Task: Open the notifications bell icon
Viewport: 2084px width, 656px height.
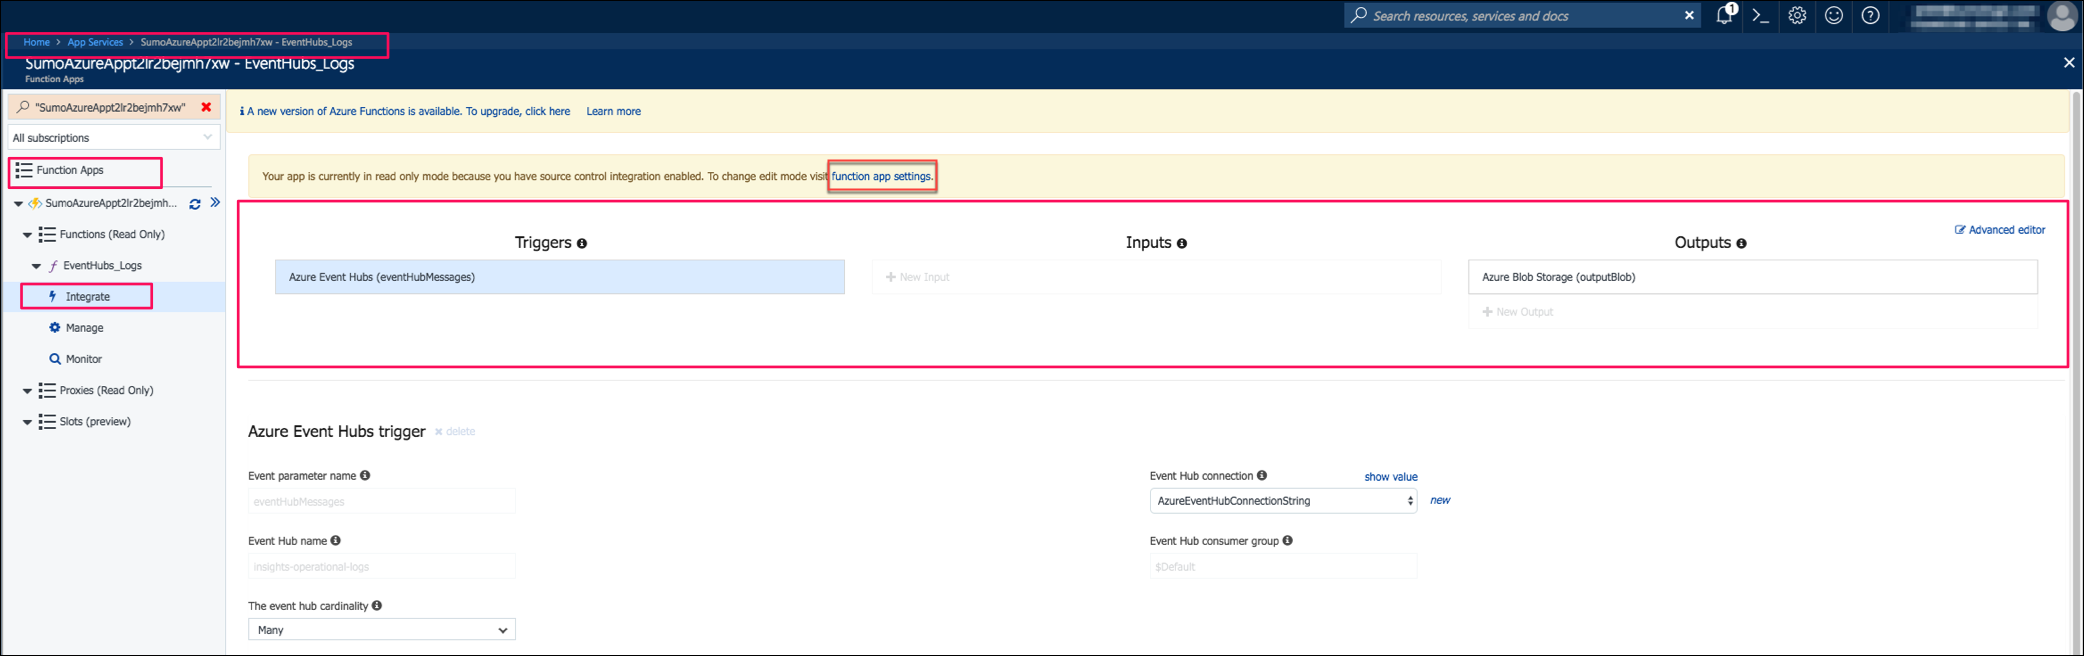Action: (x=1724, y=16)
